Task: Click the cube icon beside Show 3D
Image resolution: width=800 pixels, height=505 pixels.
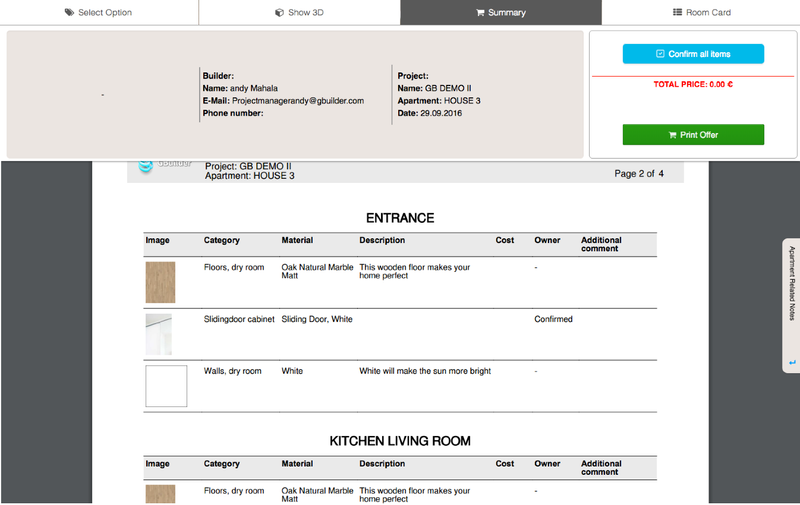Action: click(x=279, y=12)
